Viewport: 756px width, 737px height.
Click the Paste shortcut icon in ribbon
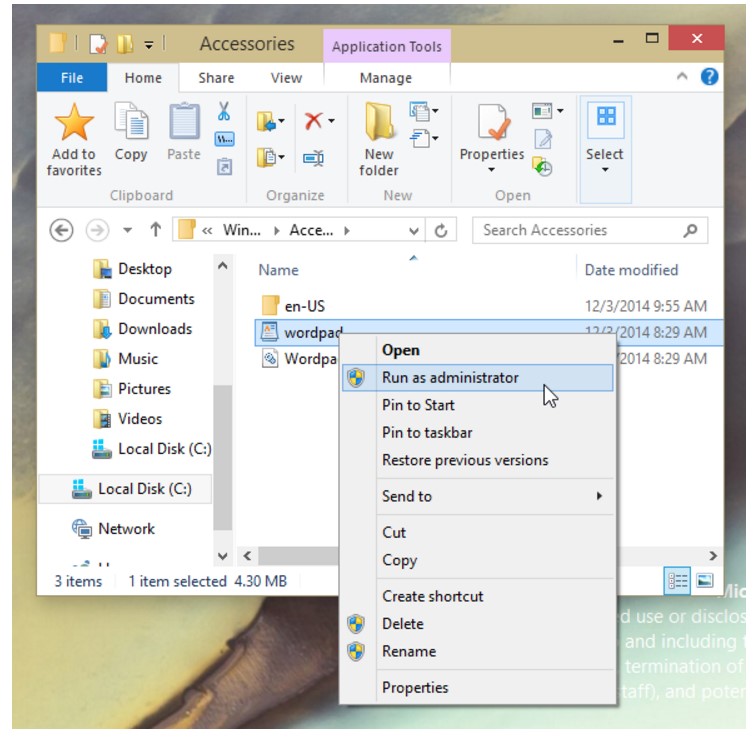tap(224, 167)
